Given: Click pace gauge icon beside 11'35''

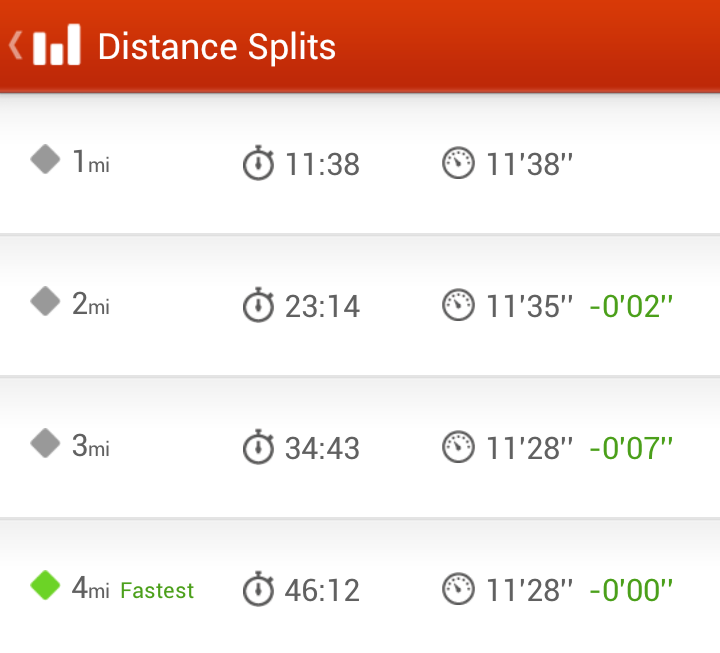Looking at the screenshot, I should pyautogui.click(x=458, y=305).
